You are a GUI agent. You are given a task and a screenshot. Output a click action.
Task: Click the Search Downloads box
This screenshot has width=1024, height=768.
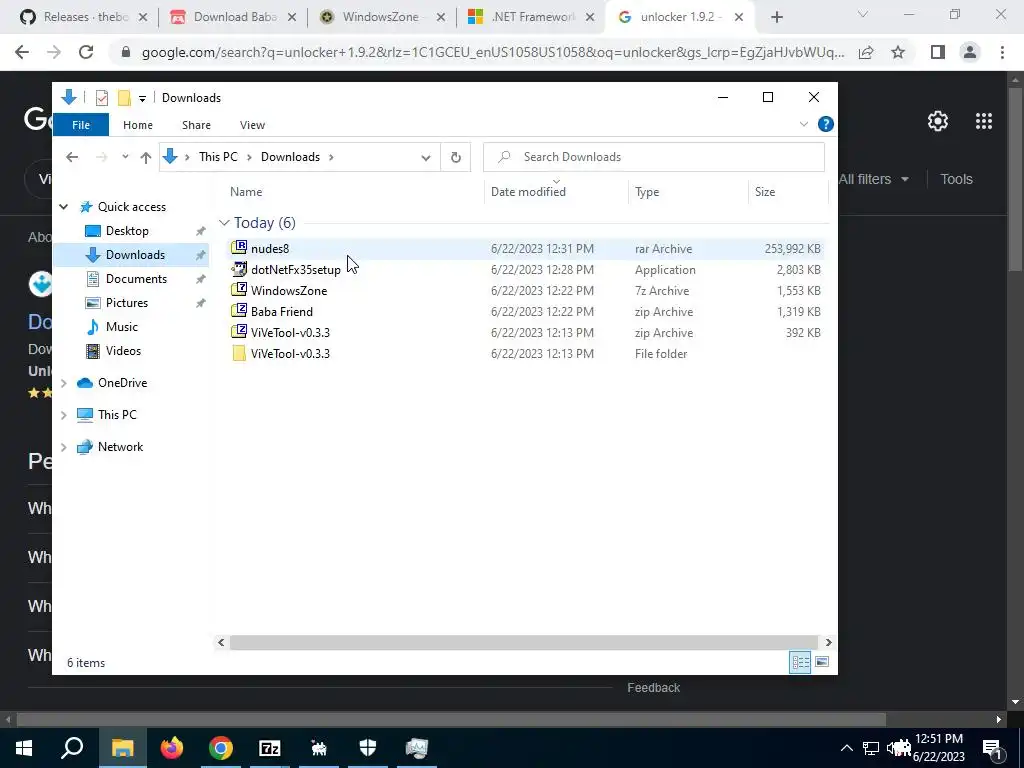(x=654, y=157)
